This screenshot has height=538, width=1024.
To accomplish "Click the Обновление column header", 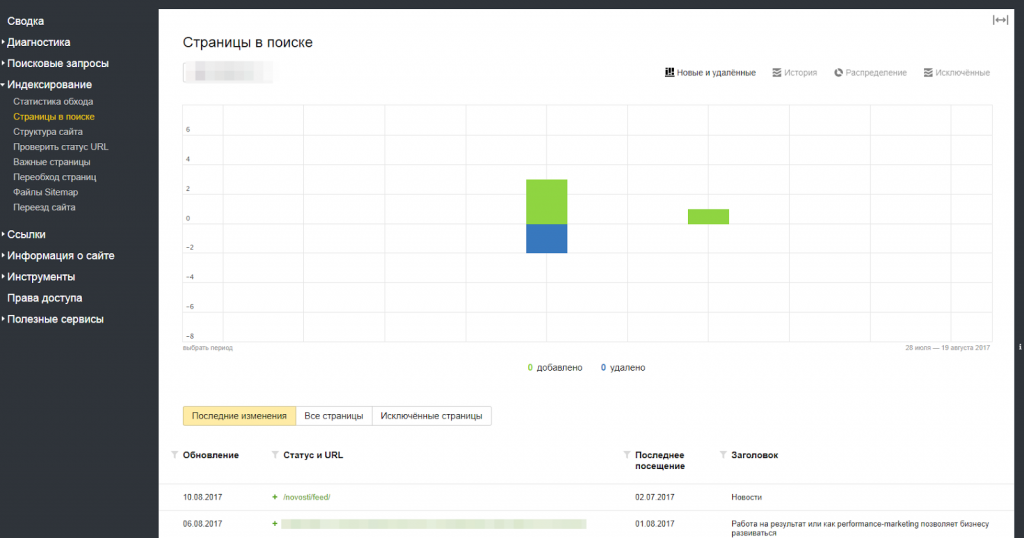I will (211, 455).
